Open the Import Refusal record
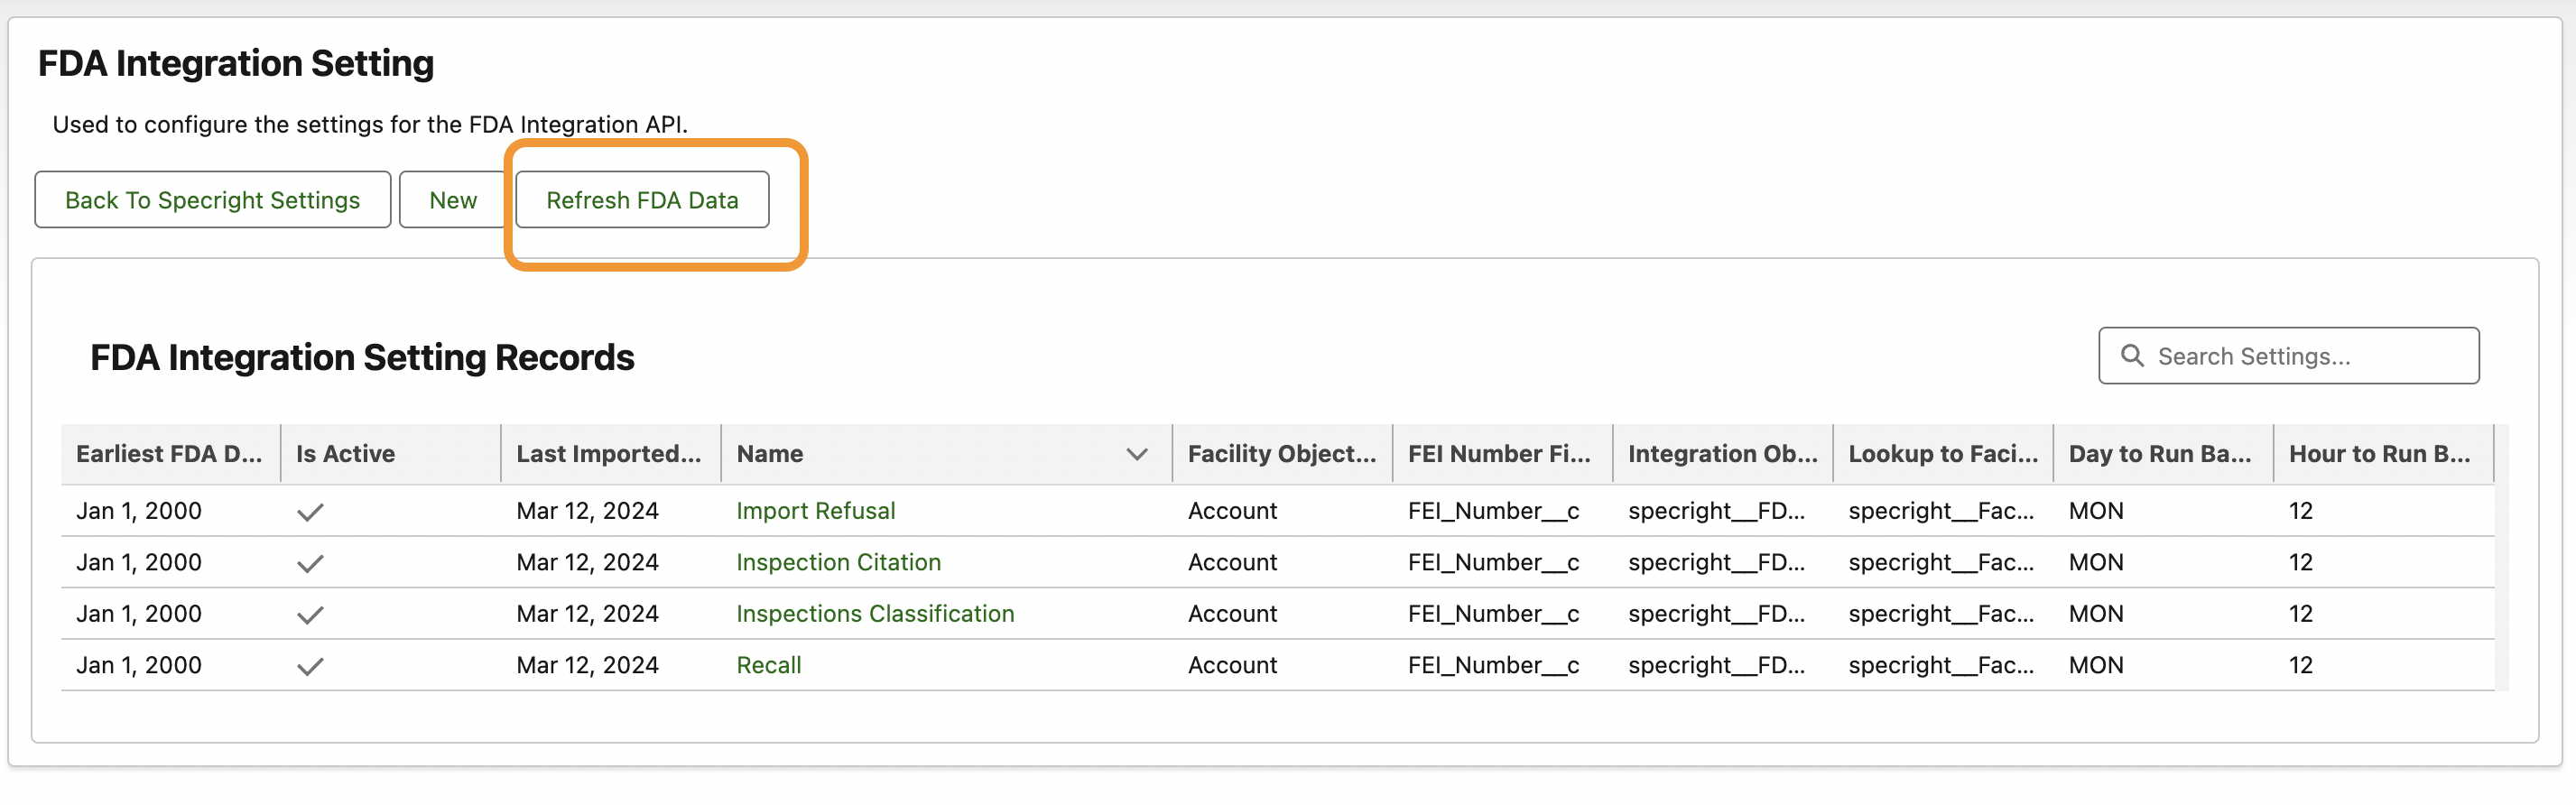 click(815, 511)
